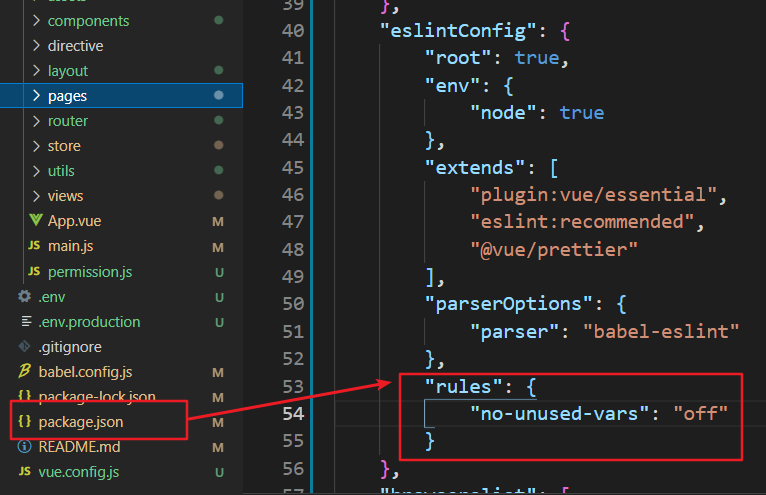Place cursor on "rules" key

pos(464,387)
